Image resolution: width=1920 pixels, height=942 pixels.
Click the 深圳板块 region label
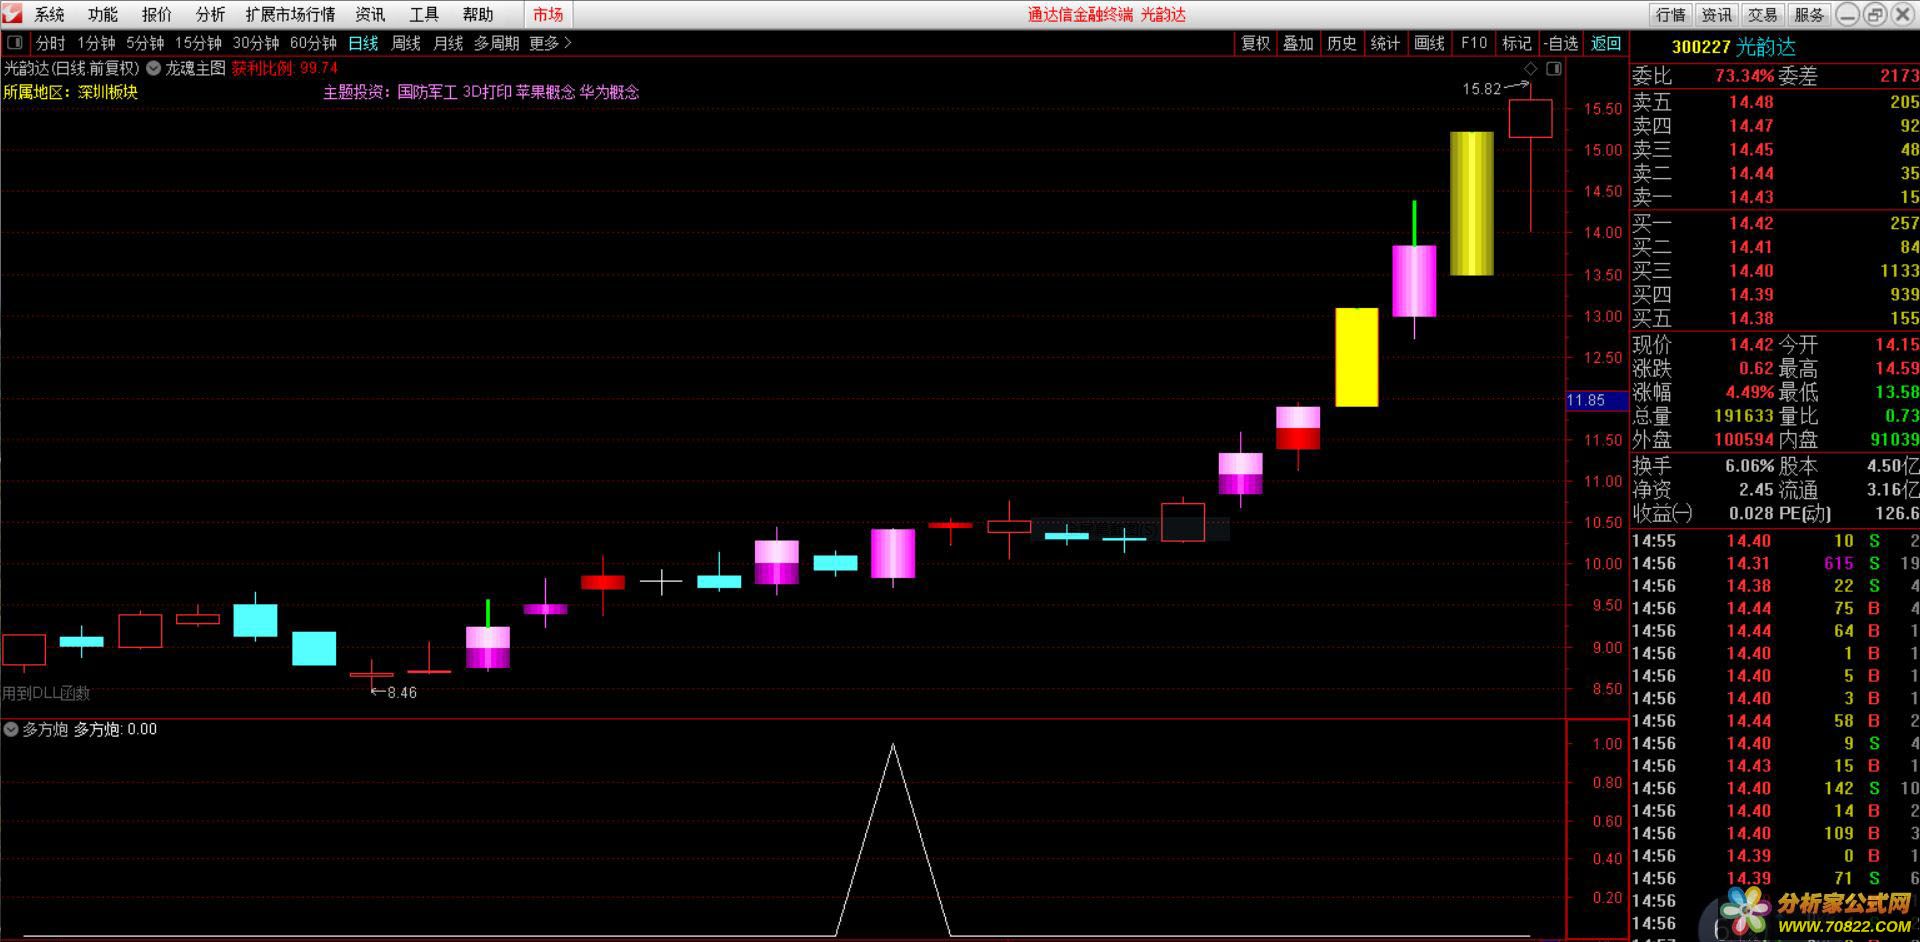108,92
